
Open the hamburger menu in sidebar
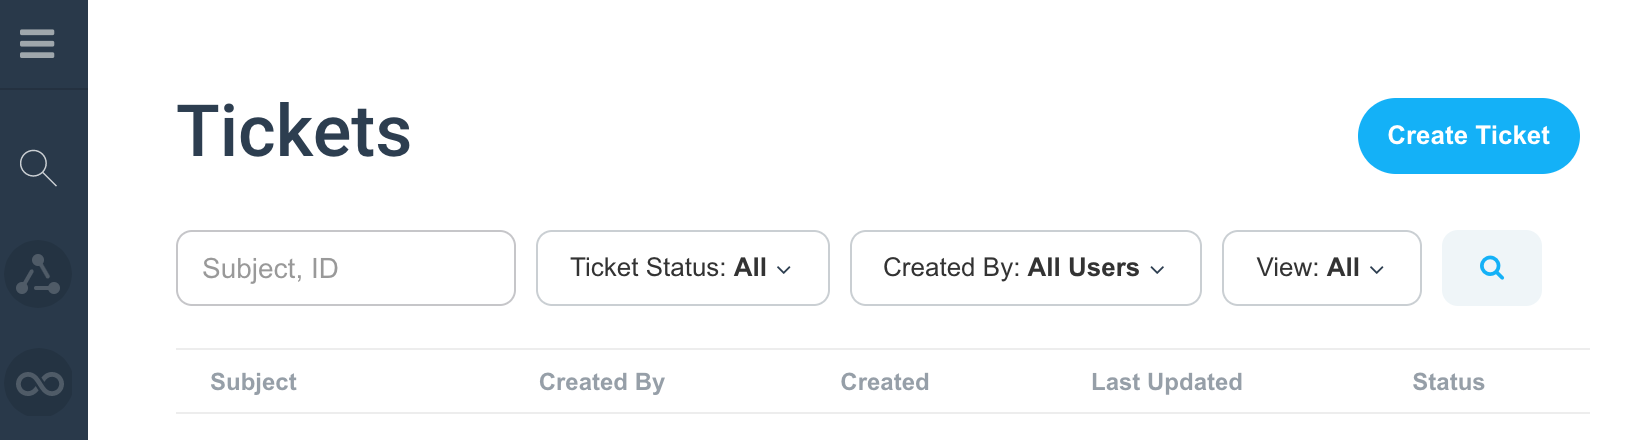(x=37, y=44)
